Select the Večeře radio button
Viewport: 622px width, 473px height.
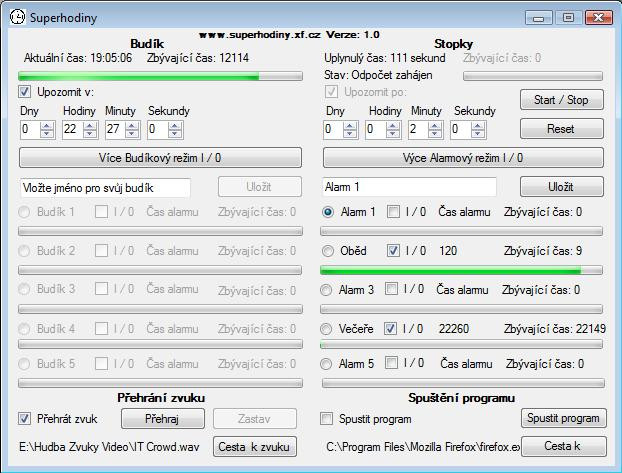(x=326, y=329)
